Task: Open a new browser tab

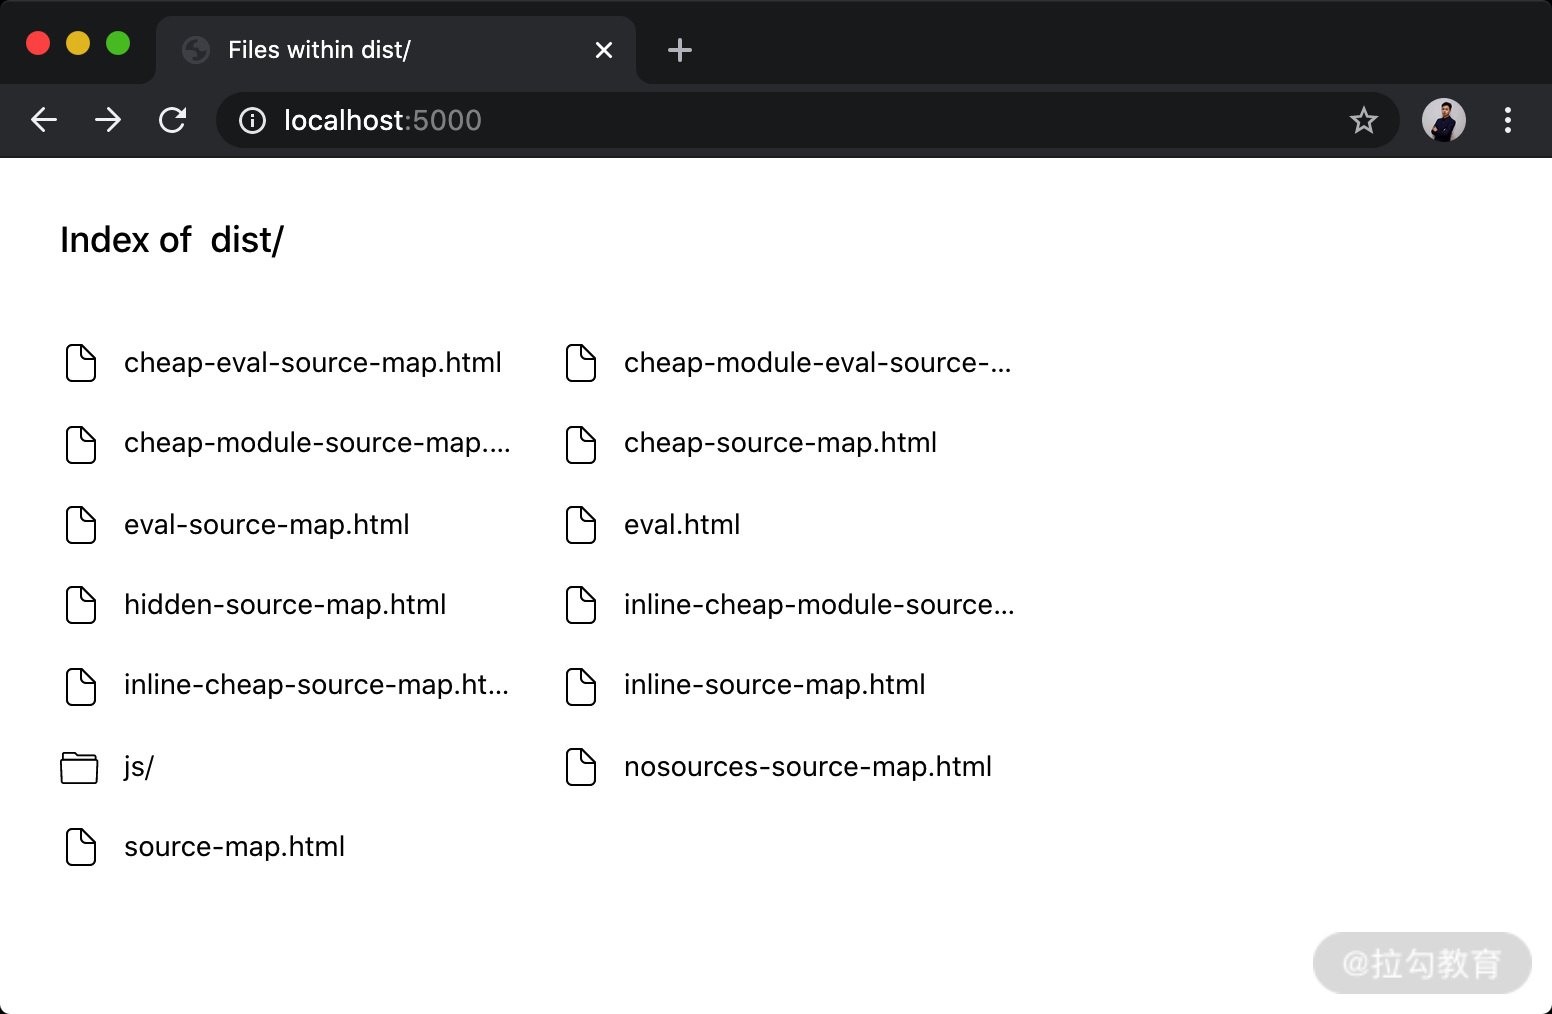Action: click(x=679, y=50)
